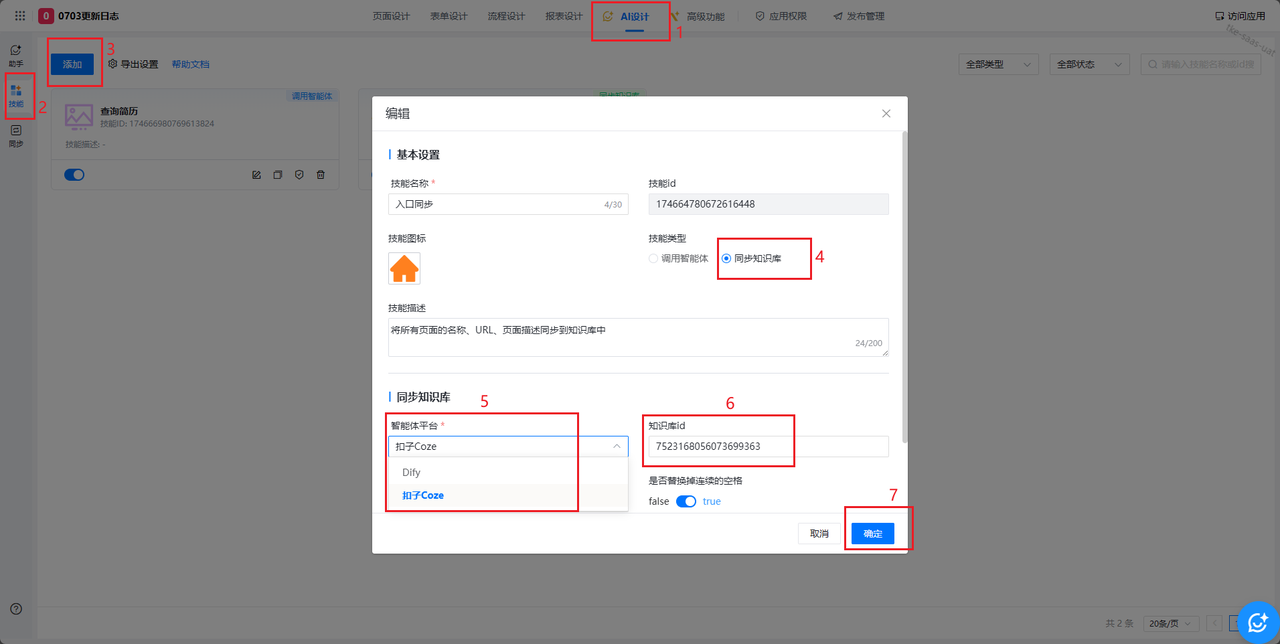The image size is (1280, 644).
Task: Open the floating AI chat assistant icon
Action: coord(1257,622)
